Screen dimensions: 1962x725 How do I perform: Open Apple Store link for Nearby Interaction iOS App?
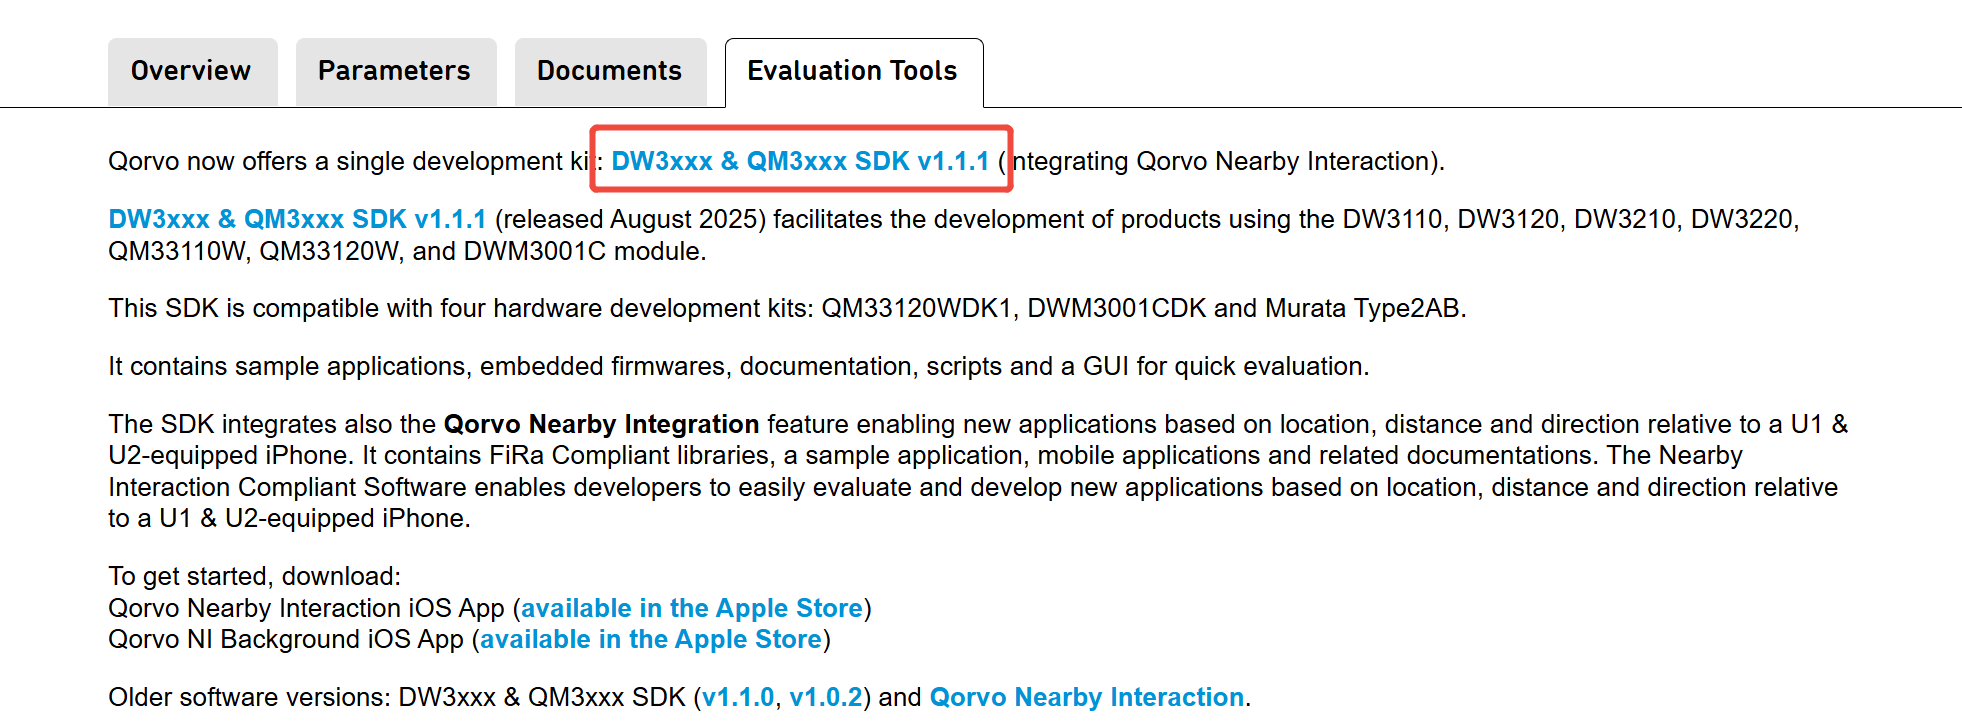[691, 608]
